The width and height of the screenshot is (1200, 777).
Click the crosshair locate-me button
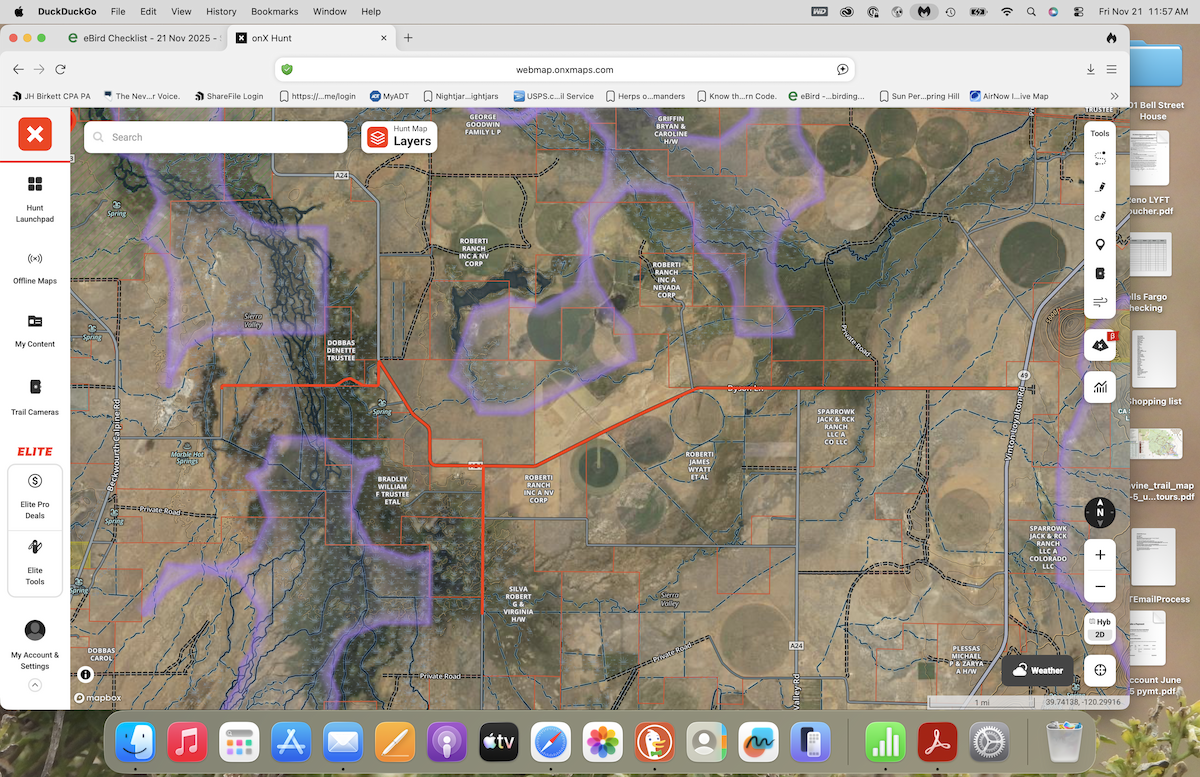coord(1099,670)
